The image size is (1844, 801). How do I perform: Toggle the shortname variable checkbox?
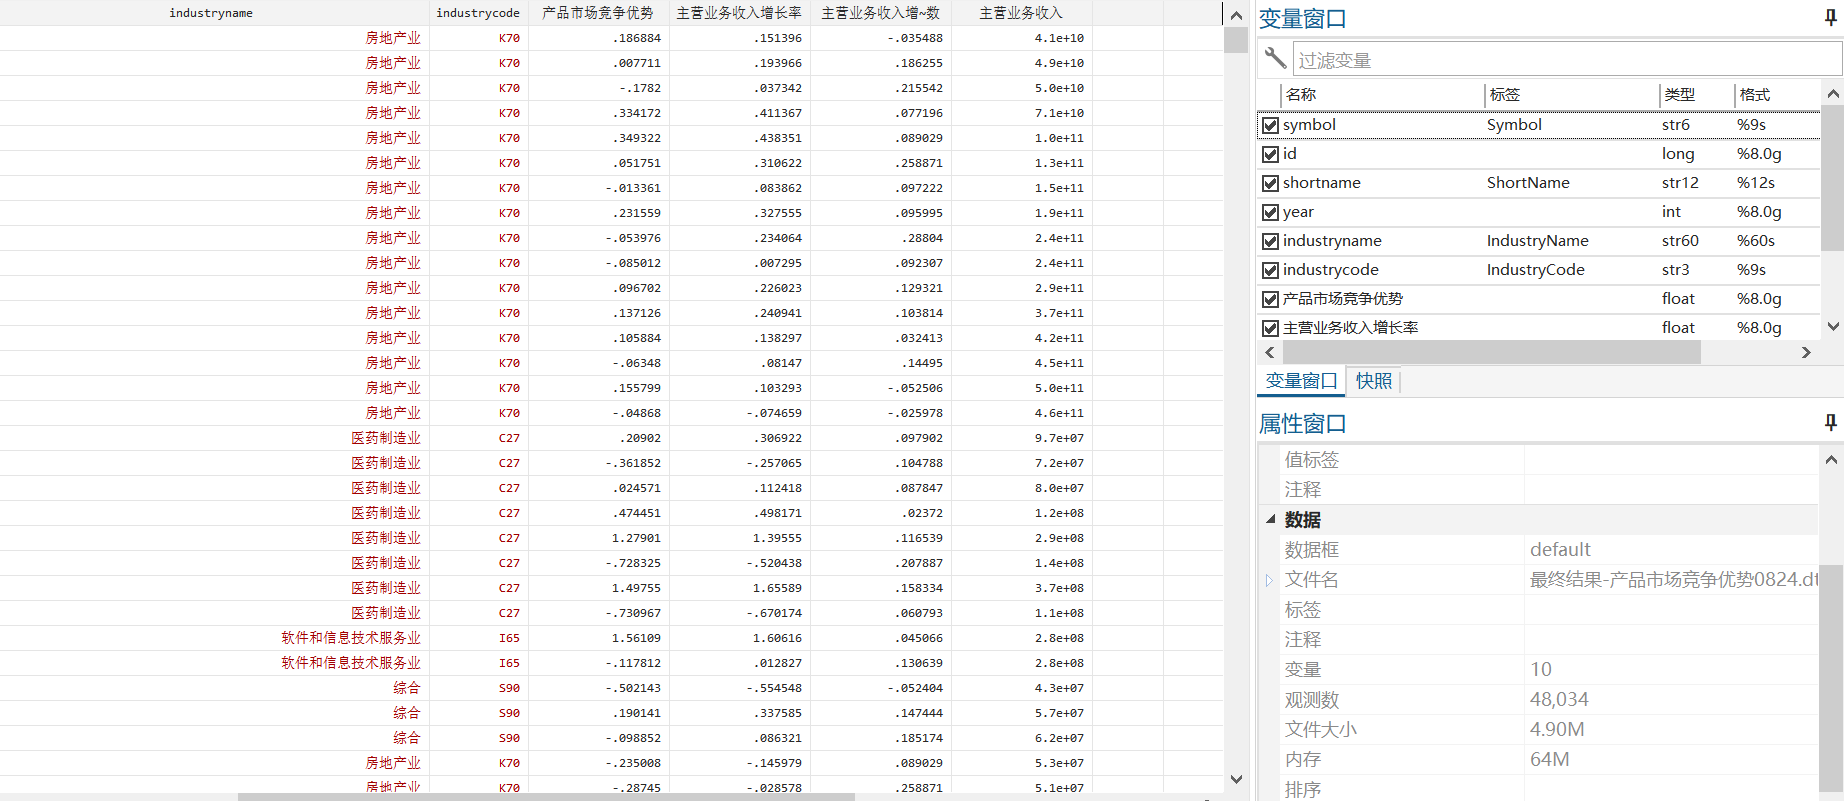click(x=1270, y=183)
